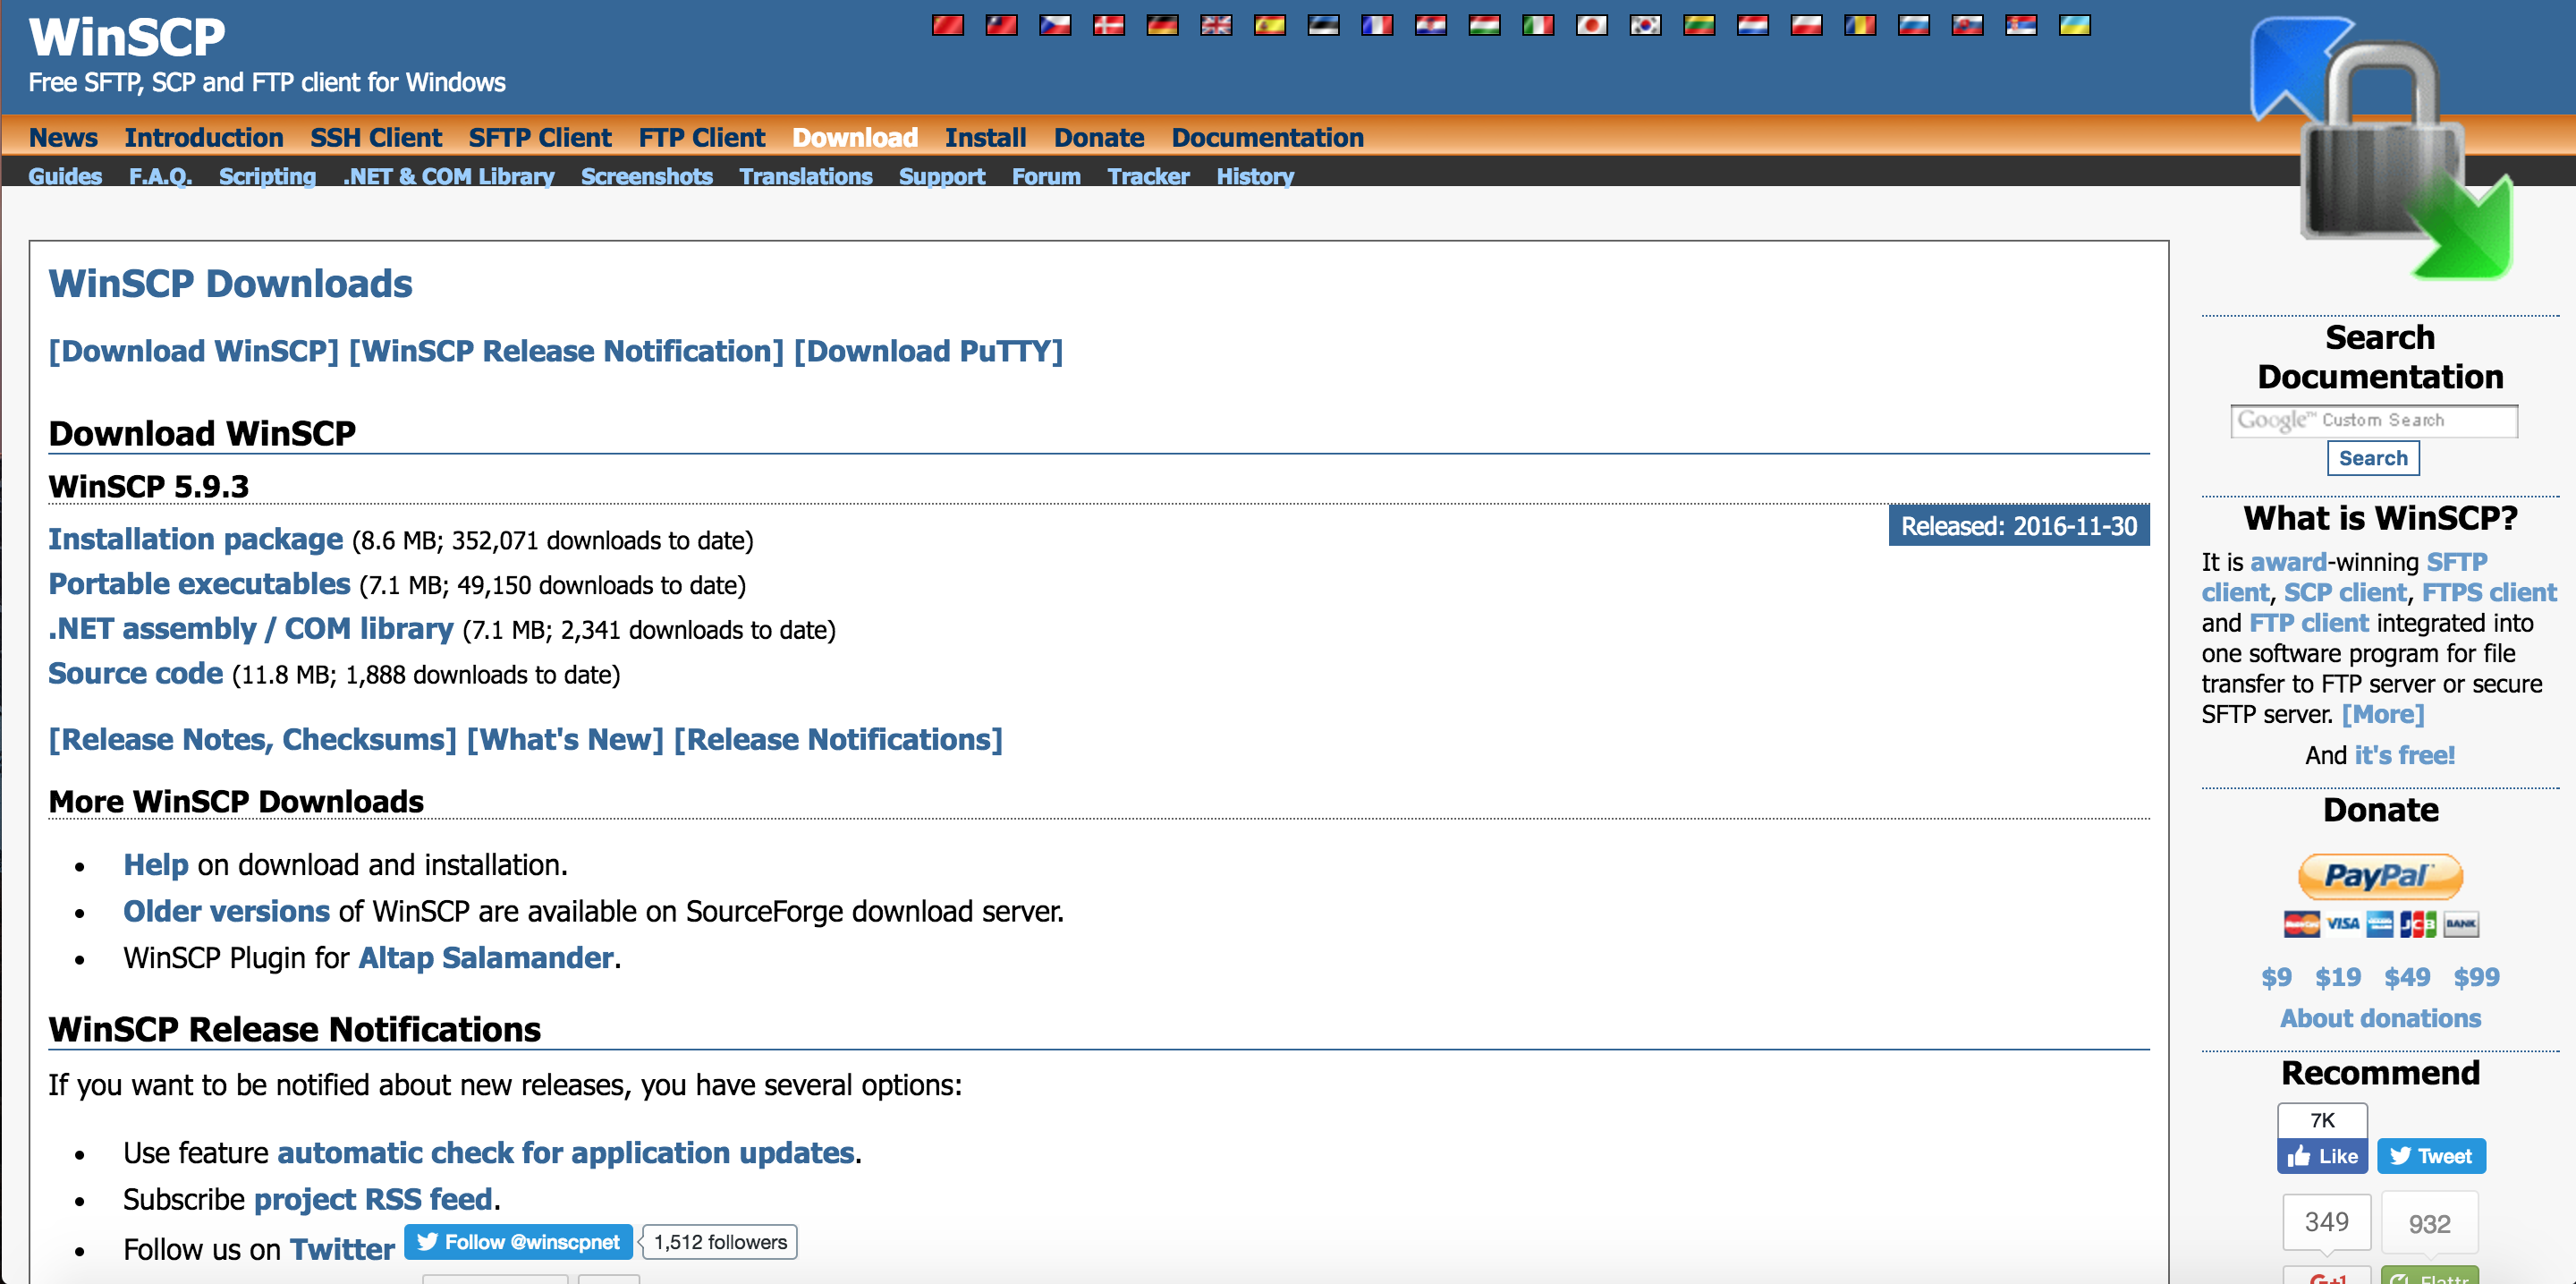Screen dimensions: 2576x1284
Task: Download the Installation package
Action: click(196, 540)
